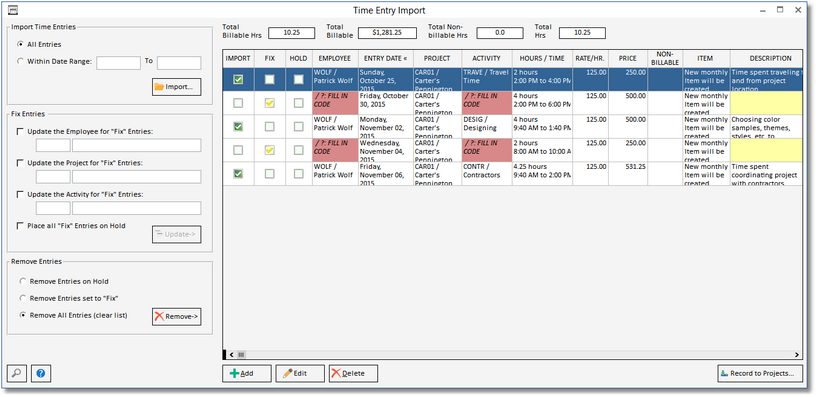Viewport: 816px width, 397px height.
Task: Click the ACTIVITY column header
Action: click(x=487, y=58)
